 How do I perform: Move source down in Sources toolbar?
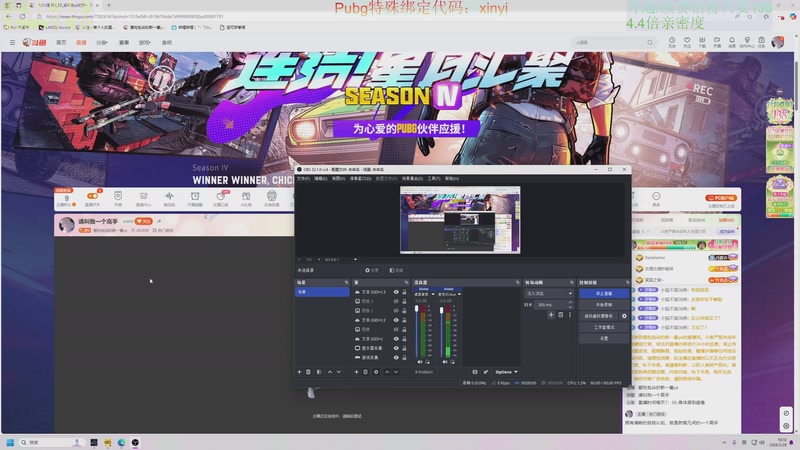coord(395,372)
